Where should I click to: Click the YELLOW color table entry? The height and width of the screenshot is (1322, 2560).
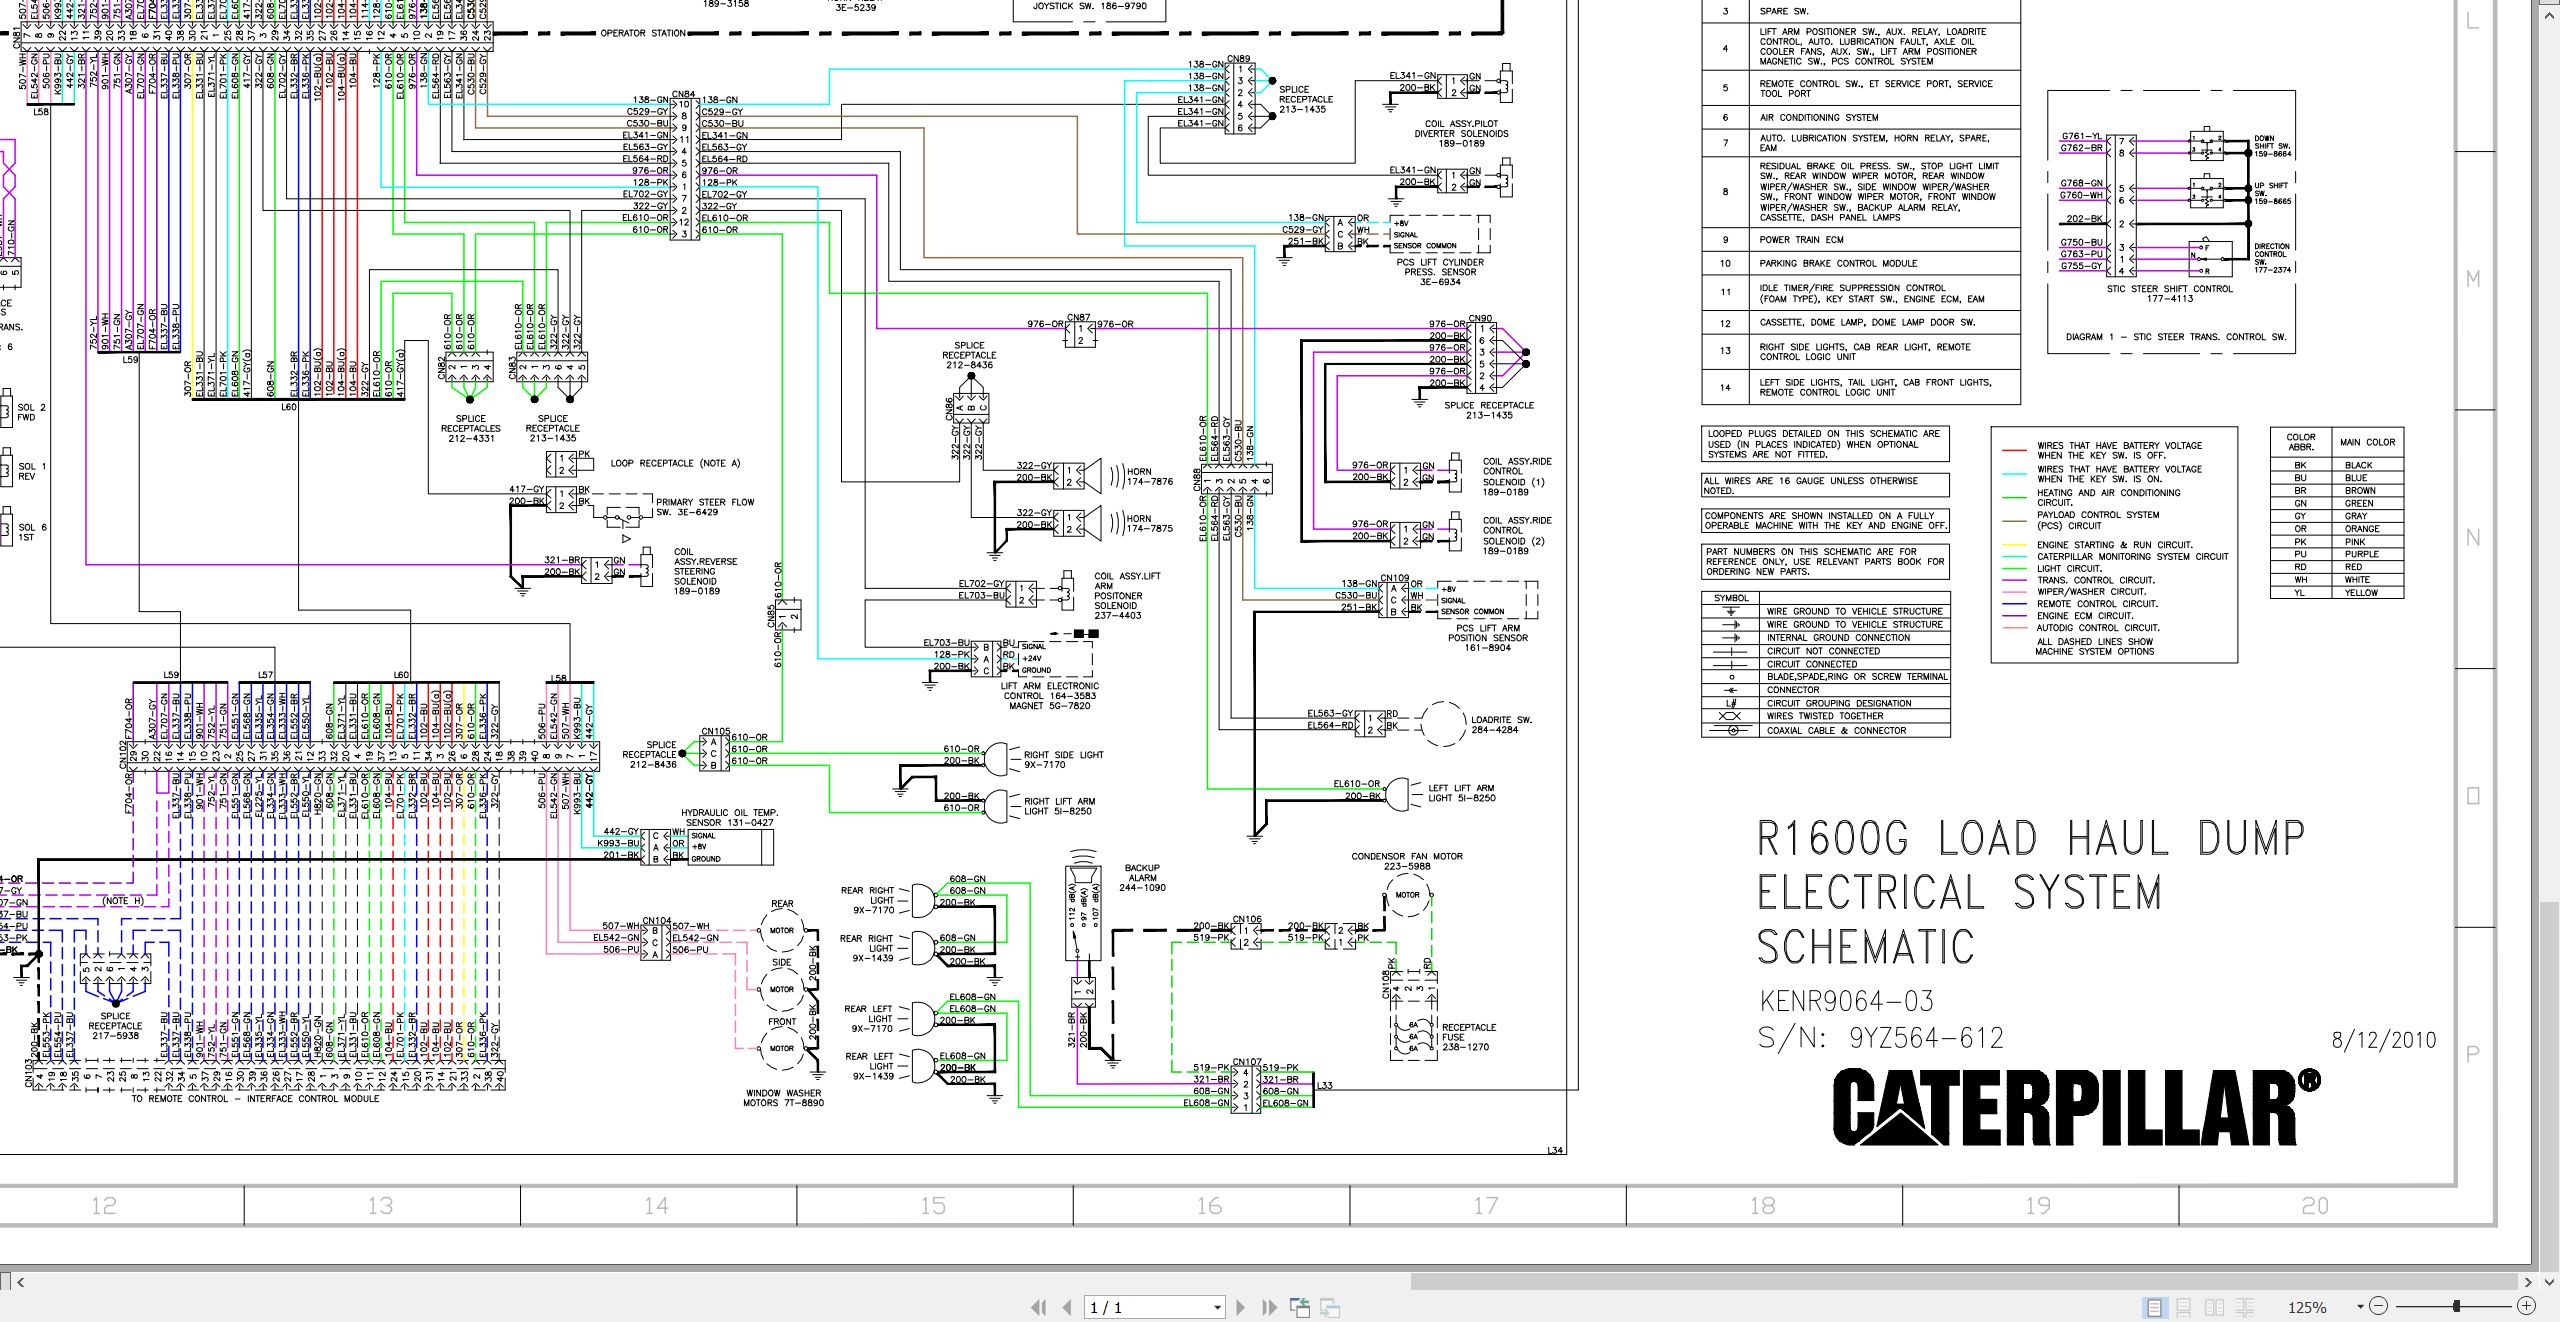(x=2361, y=593)
